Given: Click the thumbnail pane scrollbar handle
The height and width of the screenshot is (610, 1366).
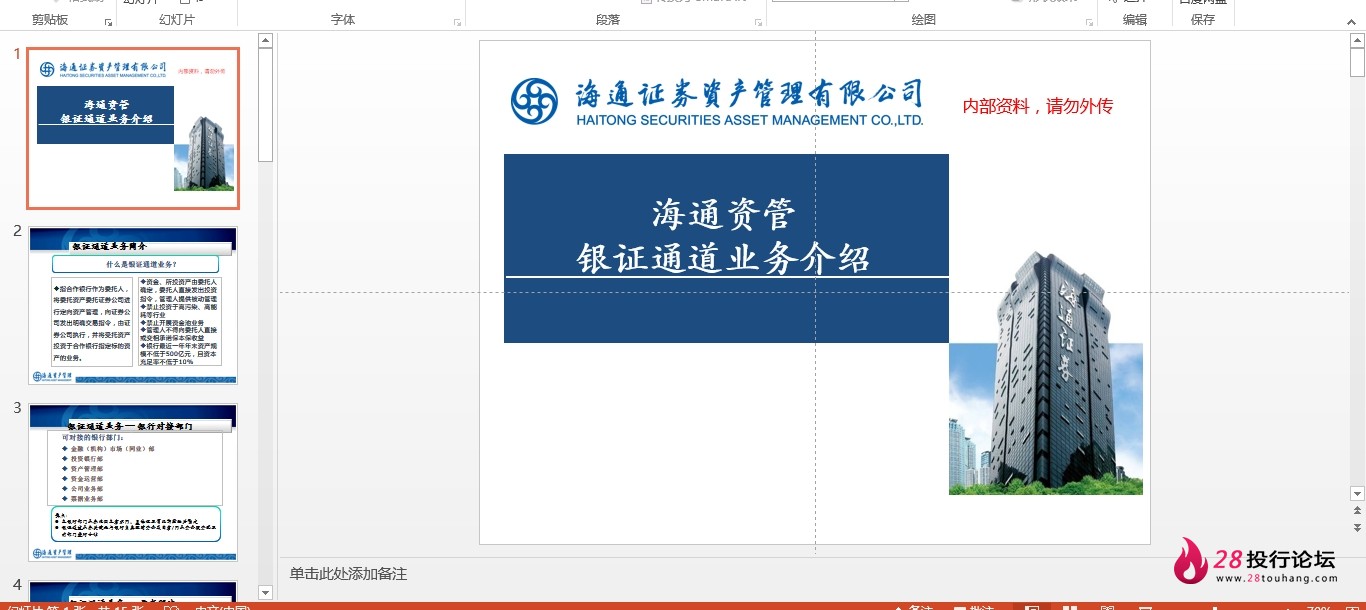Looking at the screenshot, I should (265, 105).
